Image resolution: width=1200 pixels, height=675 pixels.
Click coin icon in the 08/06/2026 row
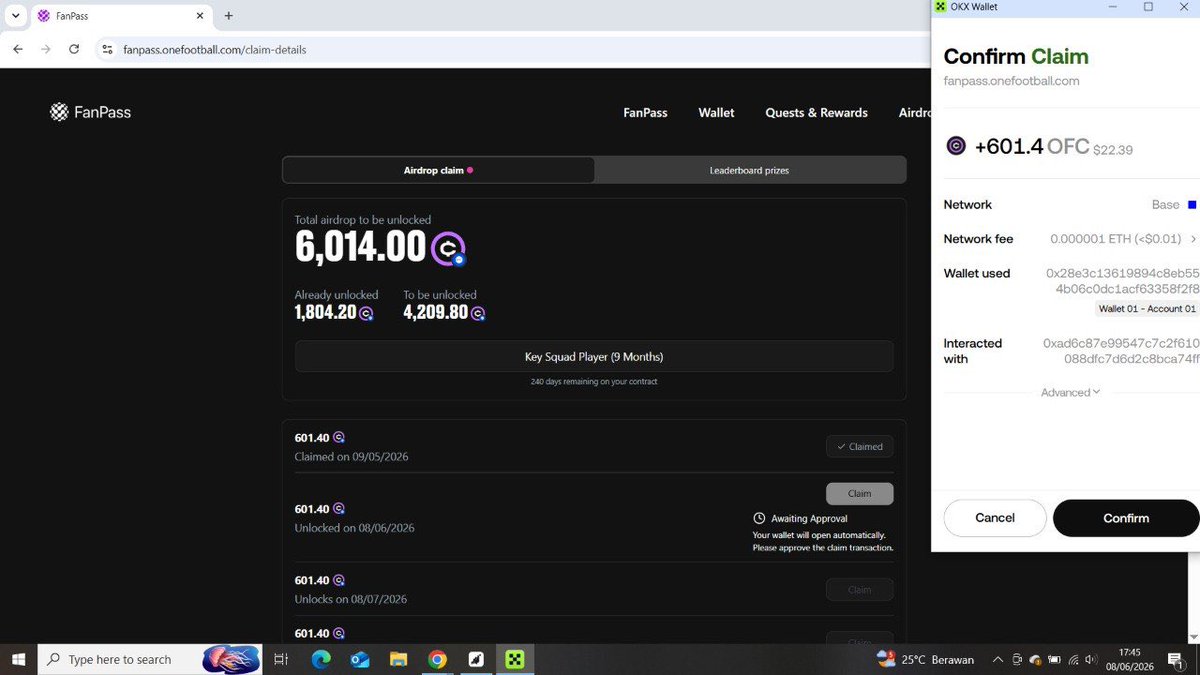click(x=339, y=508)
